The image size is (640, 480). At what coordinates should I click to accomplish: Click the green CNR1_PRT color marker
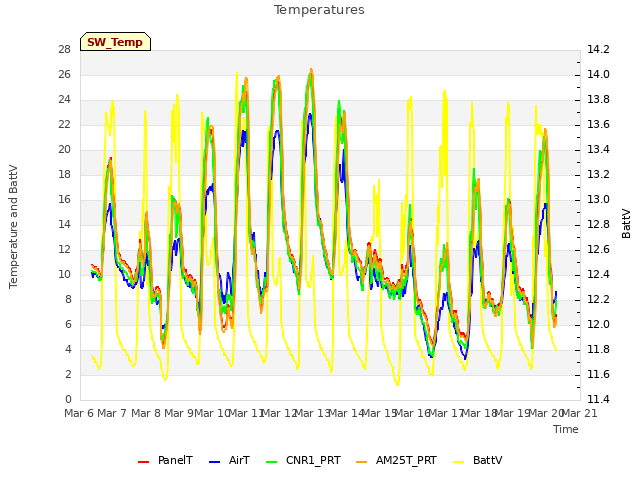coord(271,462)
